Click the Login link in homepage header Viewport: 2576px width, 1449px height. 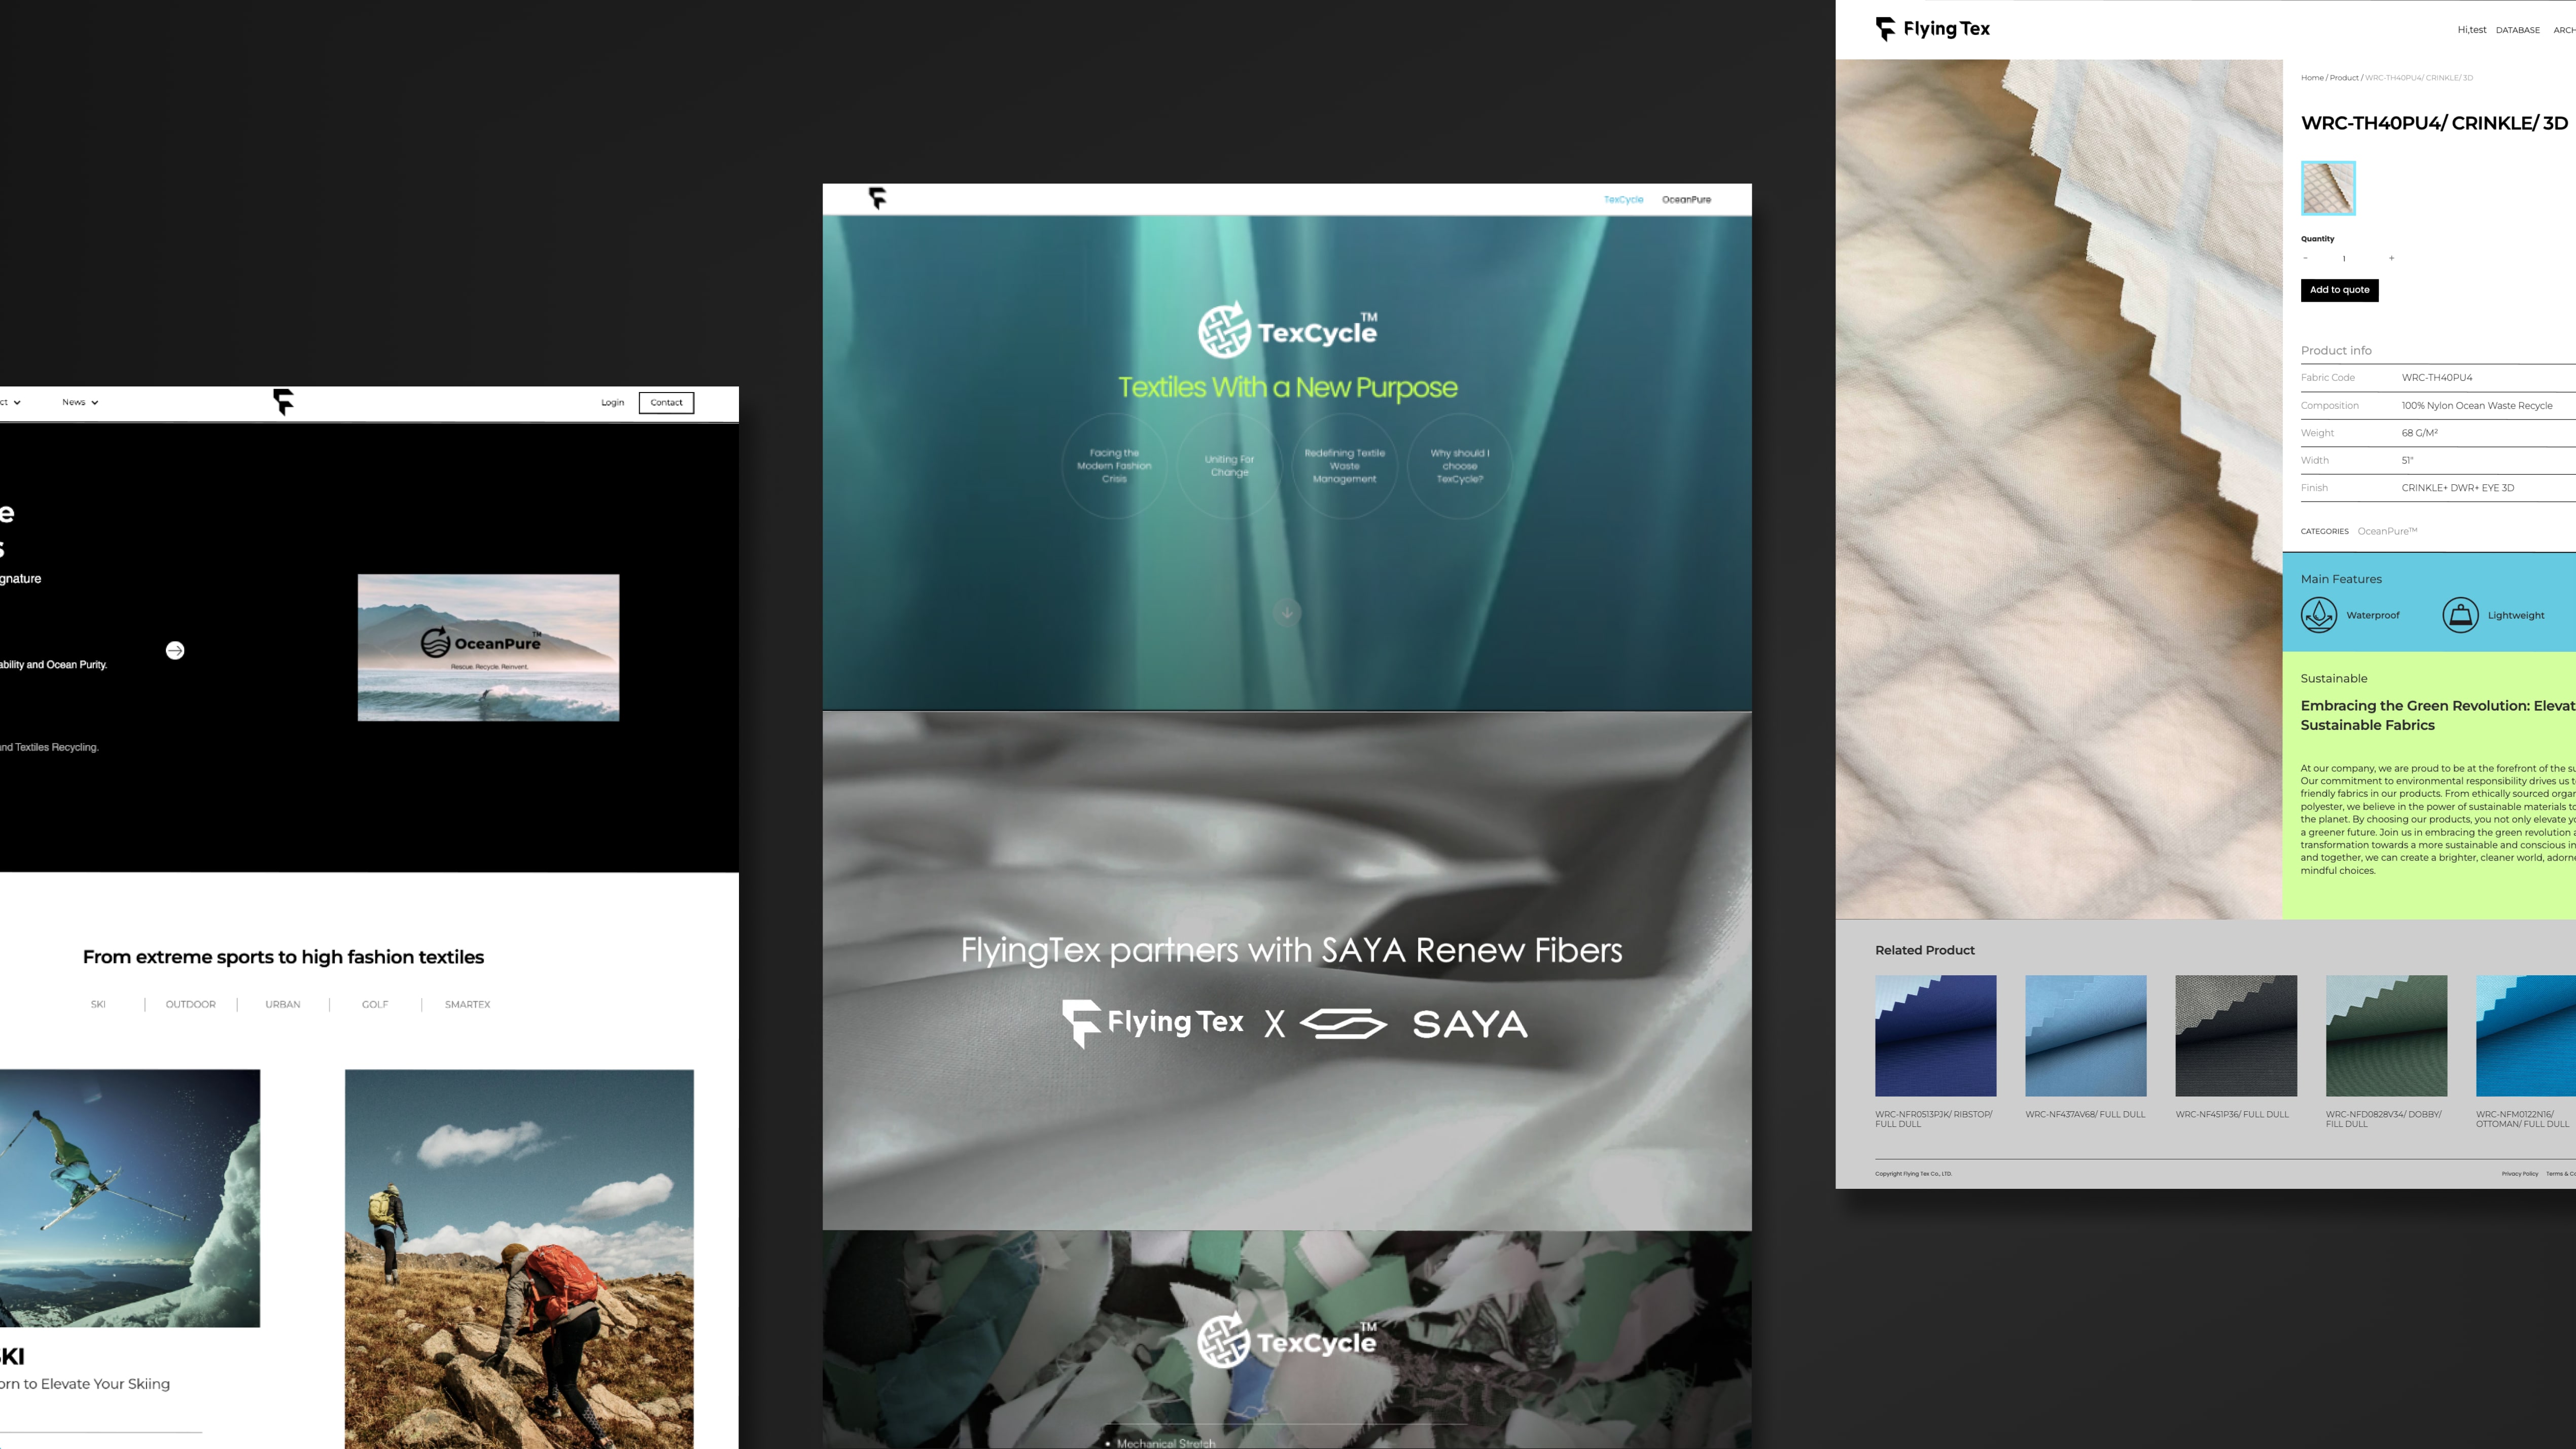click(612, 403)
